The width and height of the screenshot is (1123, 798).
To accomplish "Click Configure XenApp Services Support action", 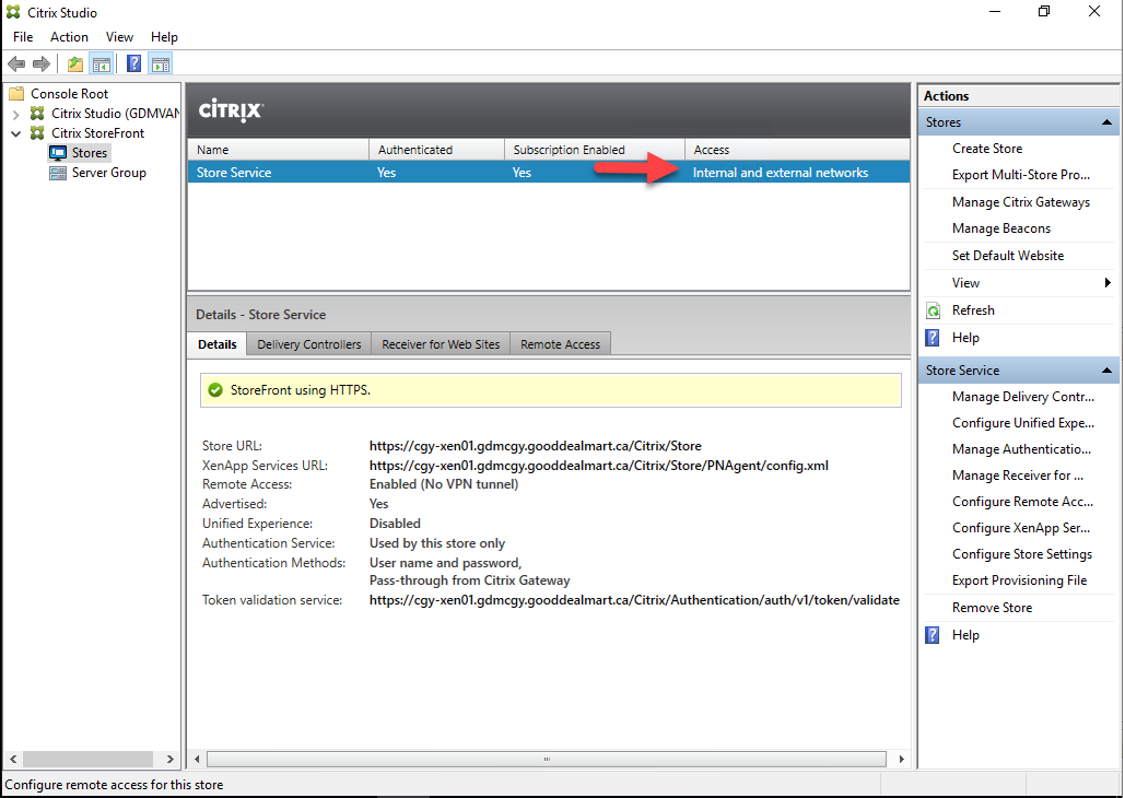I will tap(1021, 528).
